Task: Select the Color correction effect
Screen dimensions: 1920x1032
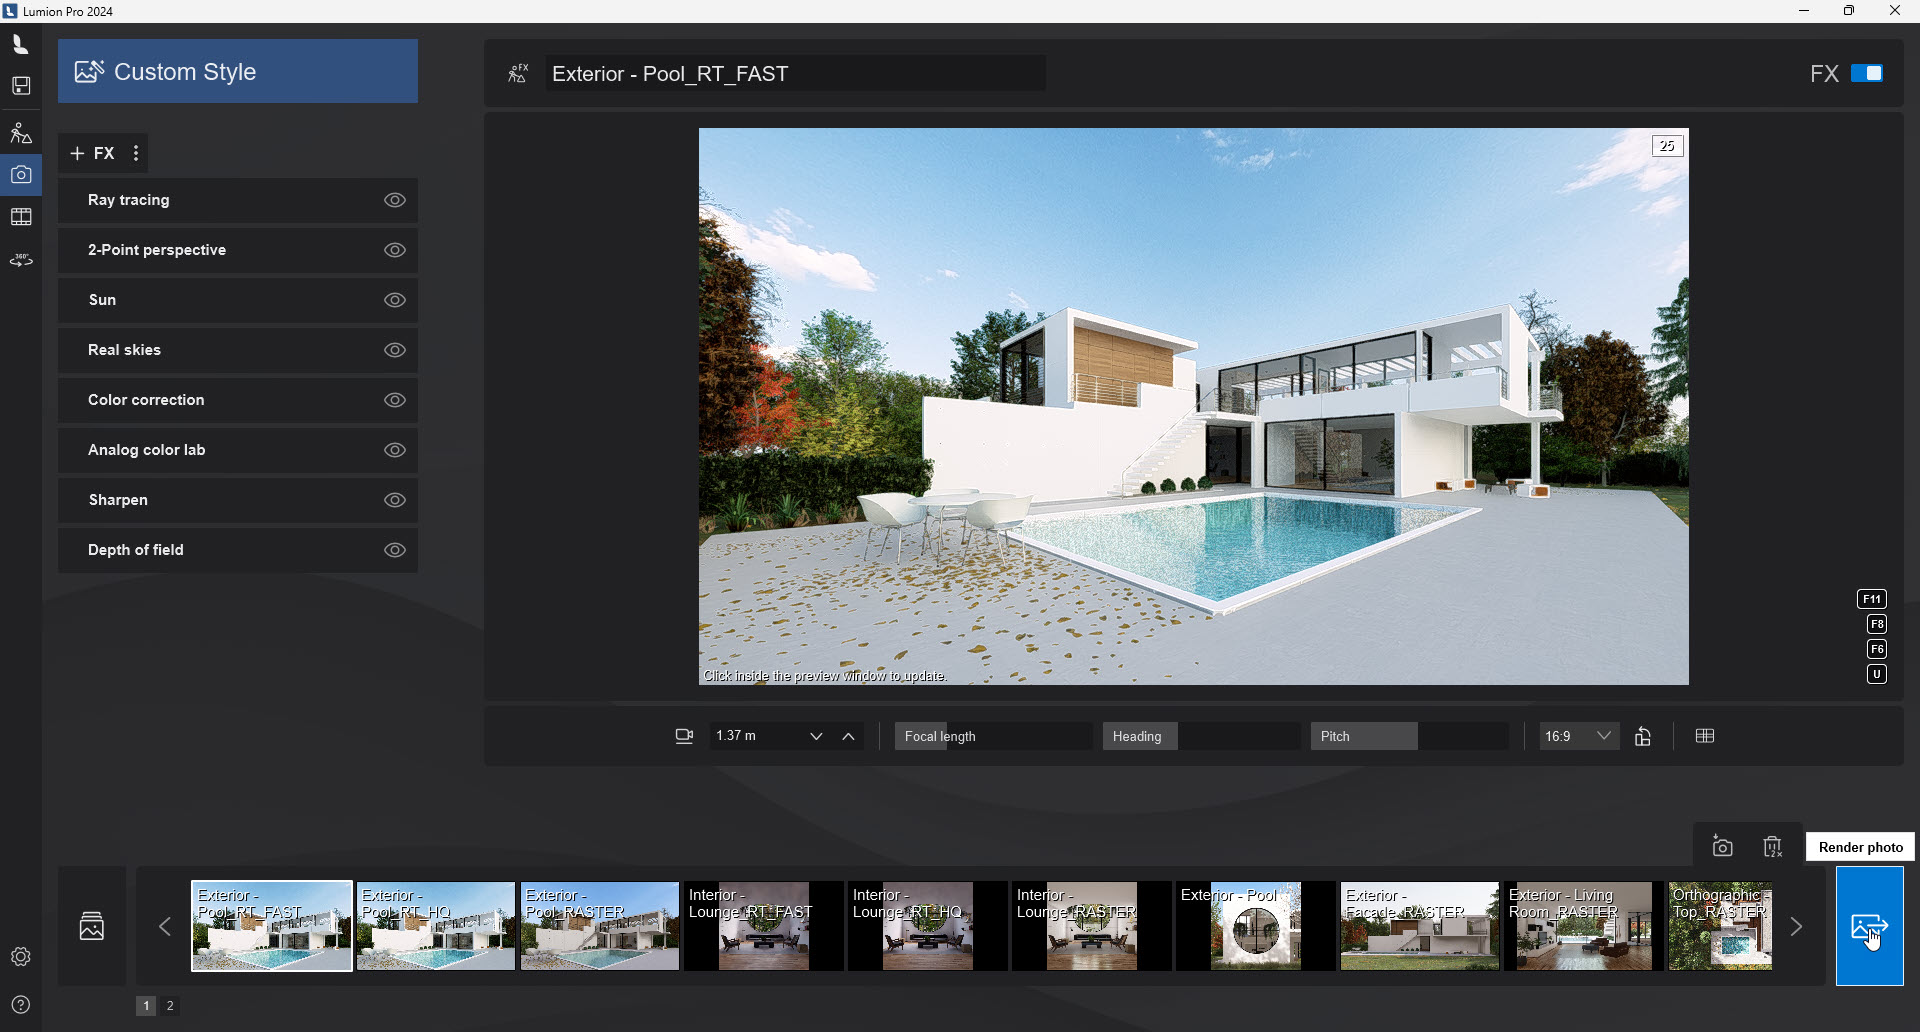Action: pyautogui.click(x=146, y=400)
